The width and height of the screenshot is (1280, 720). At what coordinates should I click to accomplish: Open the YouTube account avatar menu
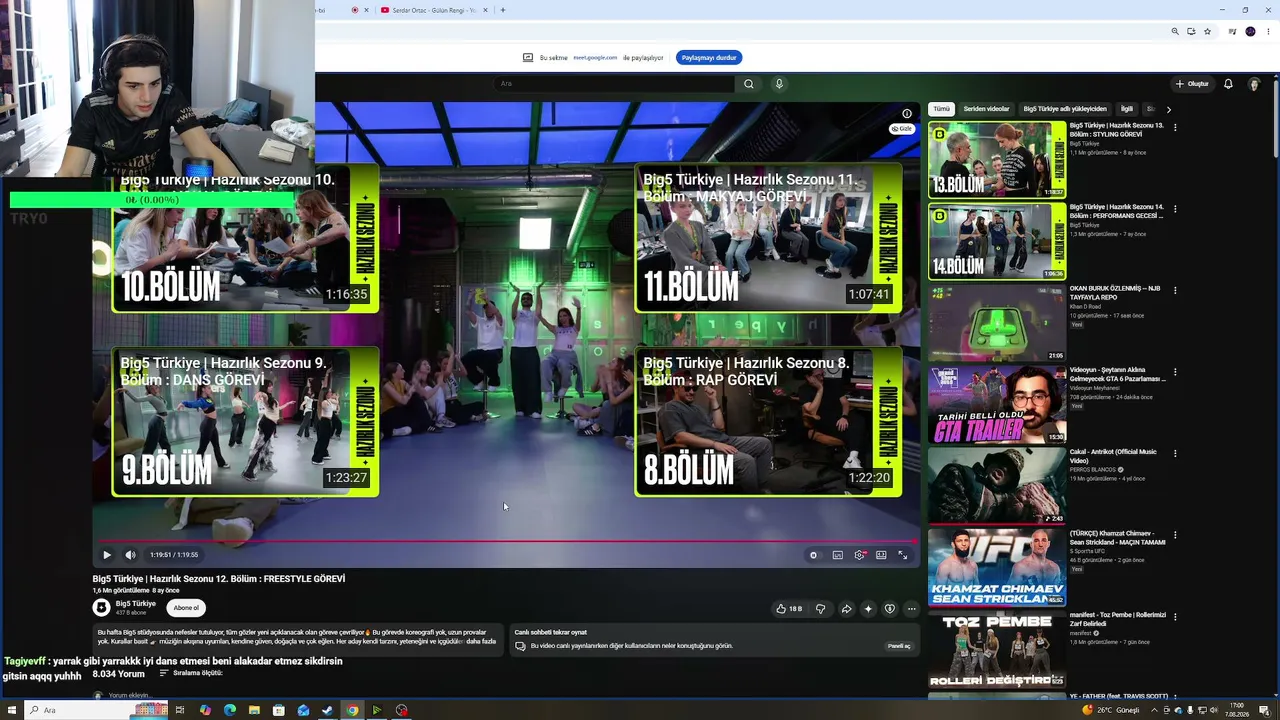(x=1254, y=84)
